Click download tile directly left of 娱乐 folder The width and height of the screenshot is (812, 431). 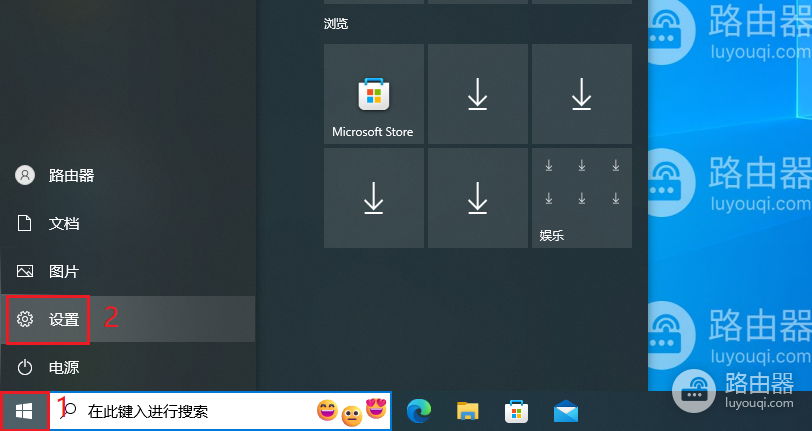477,198
